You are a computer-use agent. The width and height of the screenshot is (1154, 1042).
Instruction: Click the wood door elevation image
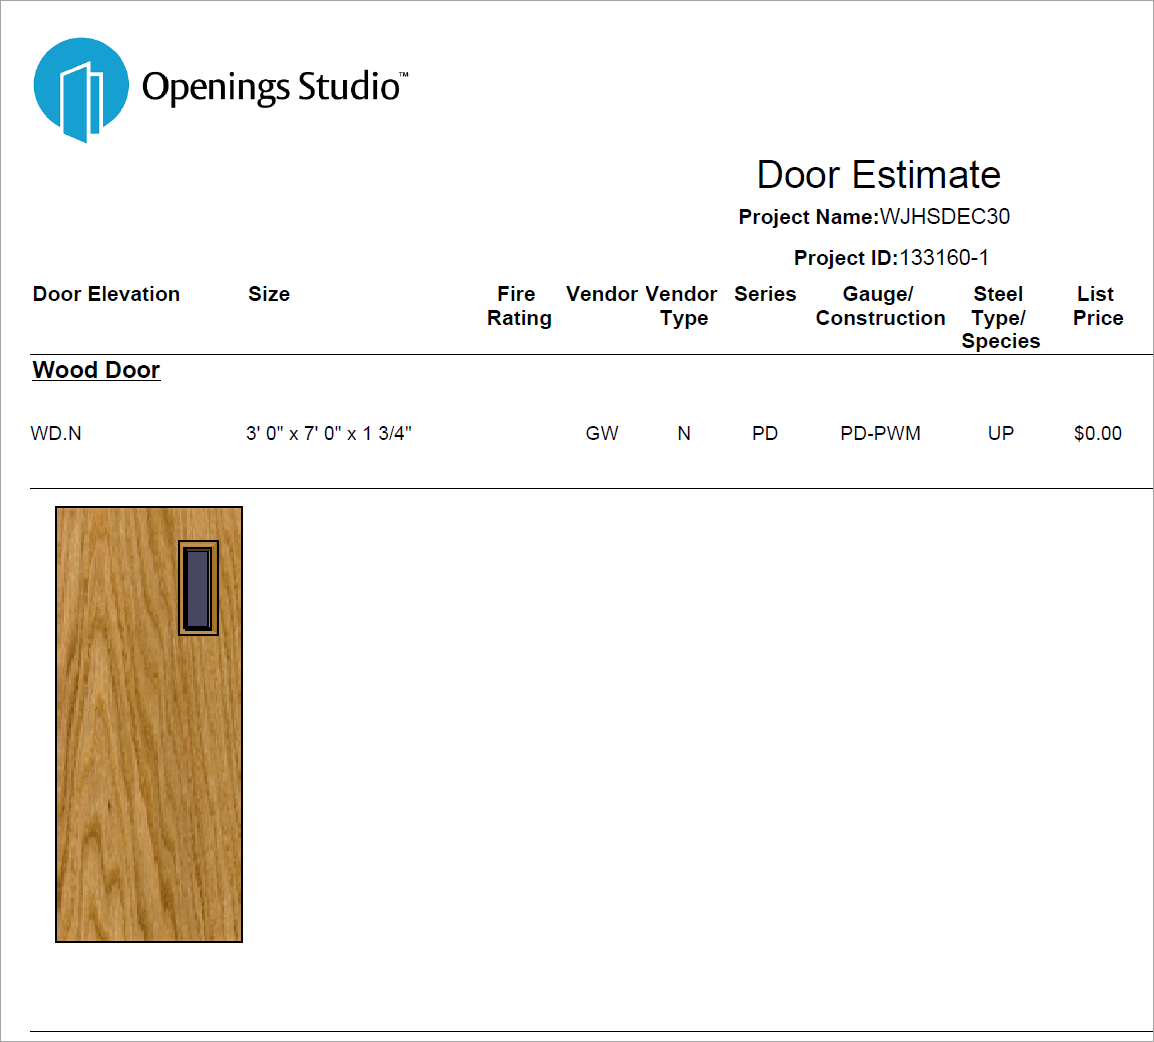[149, 724]
